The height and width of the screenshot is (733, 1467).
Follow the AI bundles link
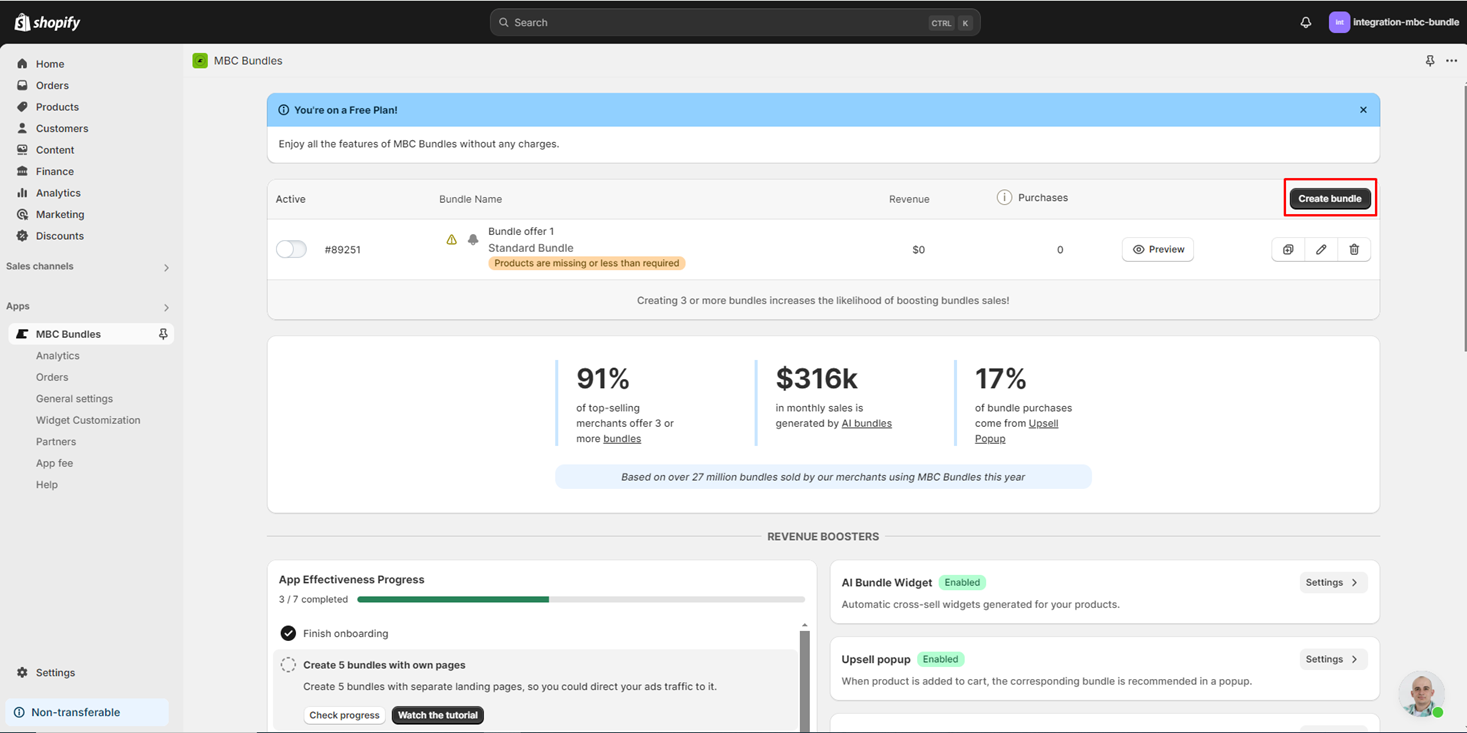[866, 423]
